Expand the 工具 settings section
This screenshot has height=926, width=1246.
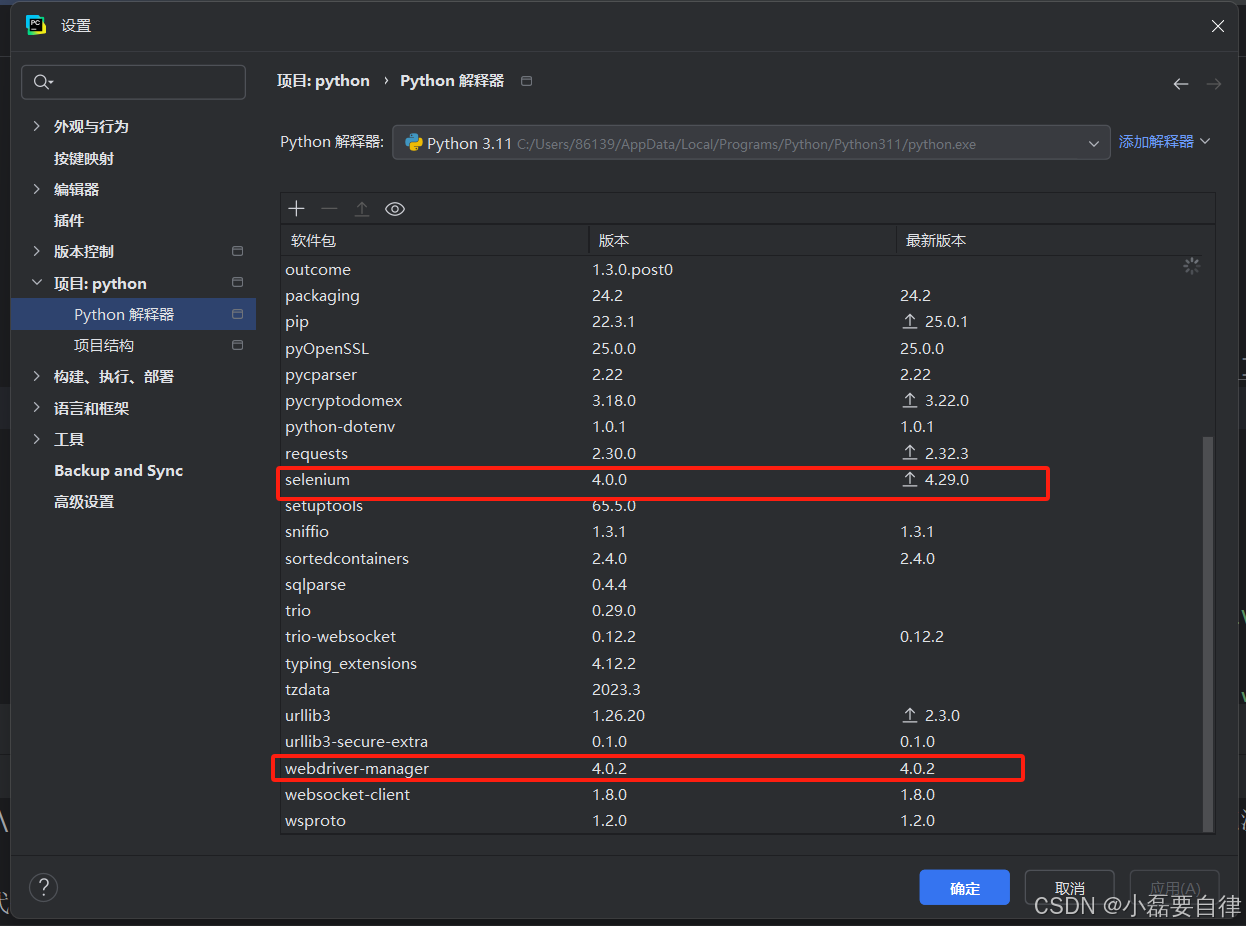(x=37, y=439)
